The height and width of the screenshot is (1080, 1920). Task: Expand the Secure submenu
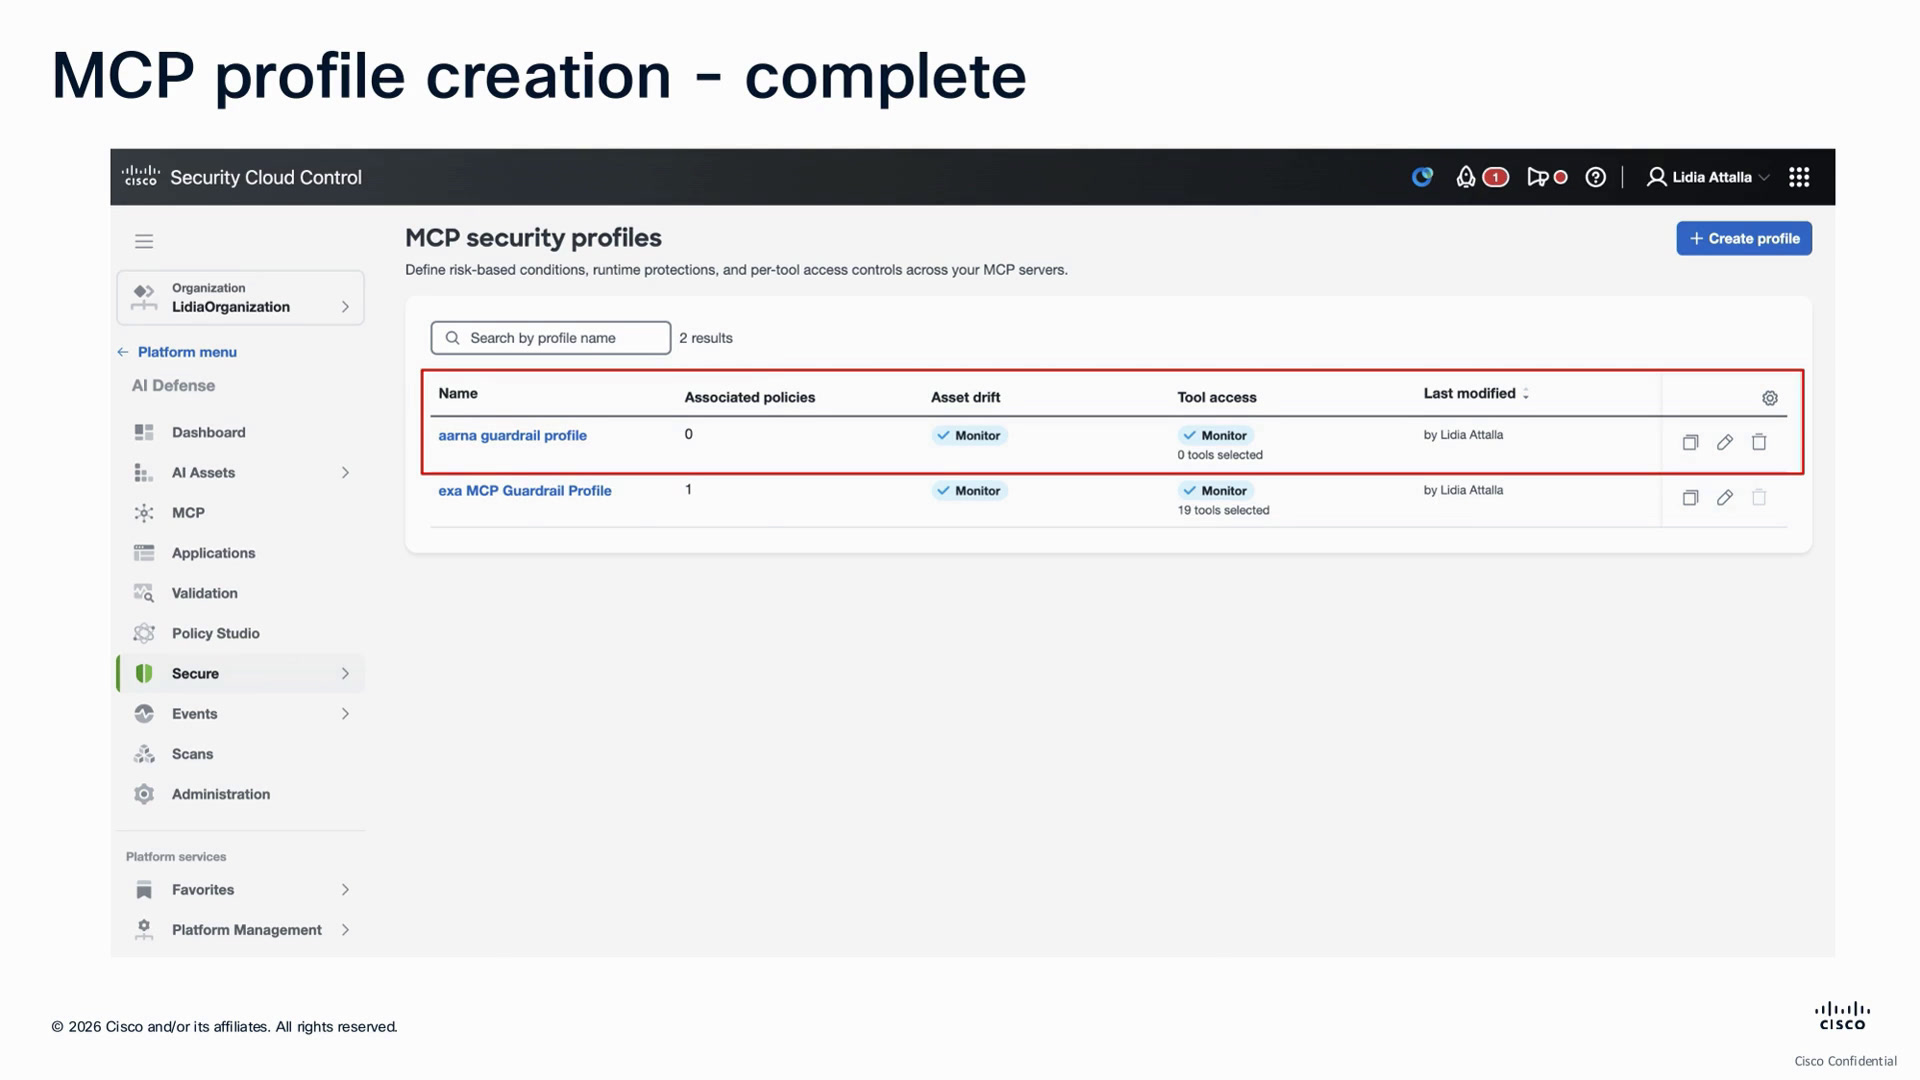pos(345,673)
